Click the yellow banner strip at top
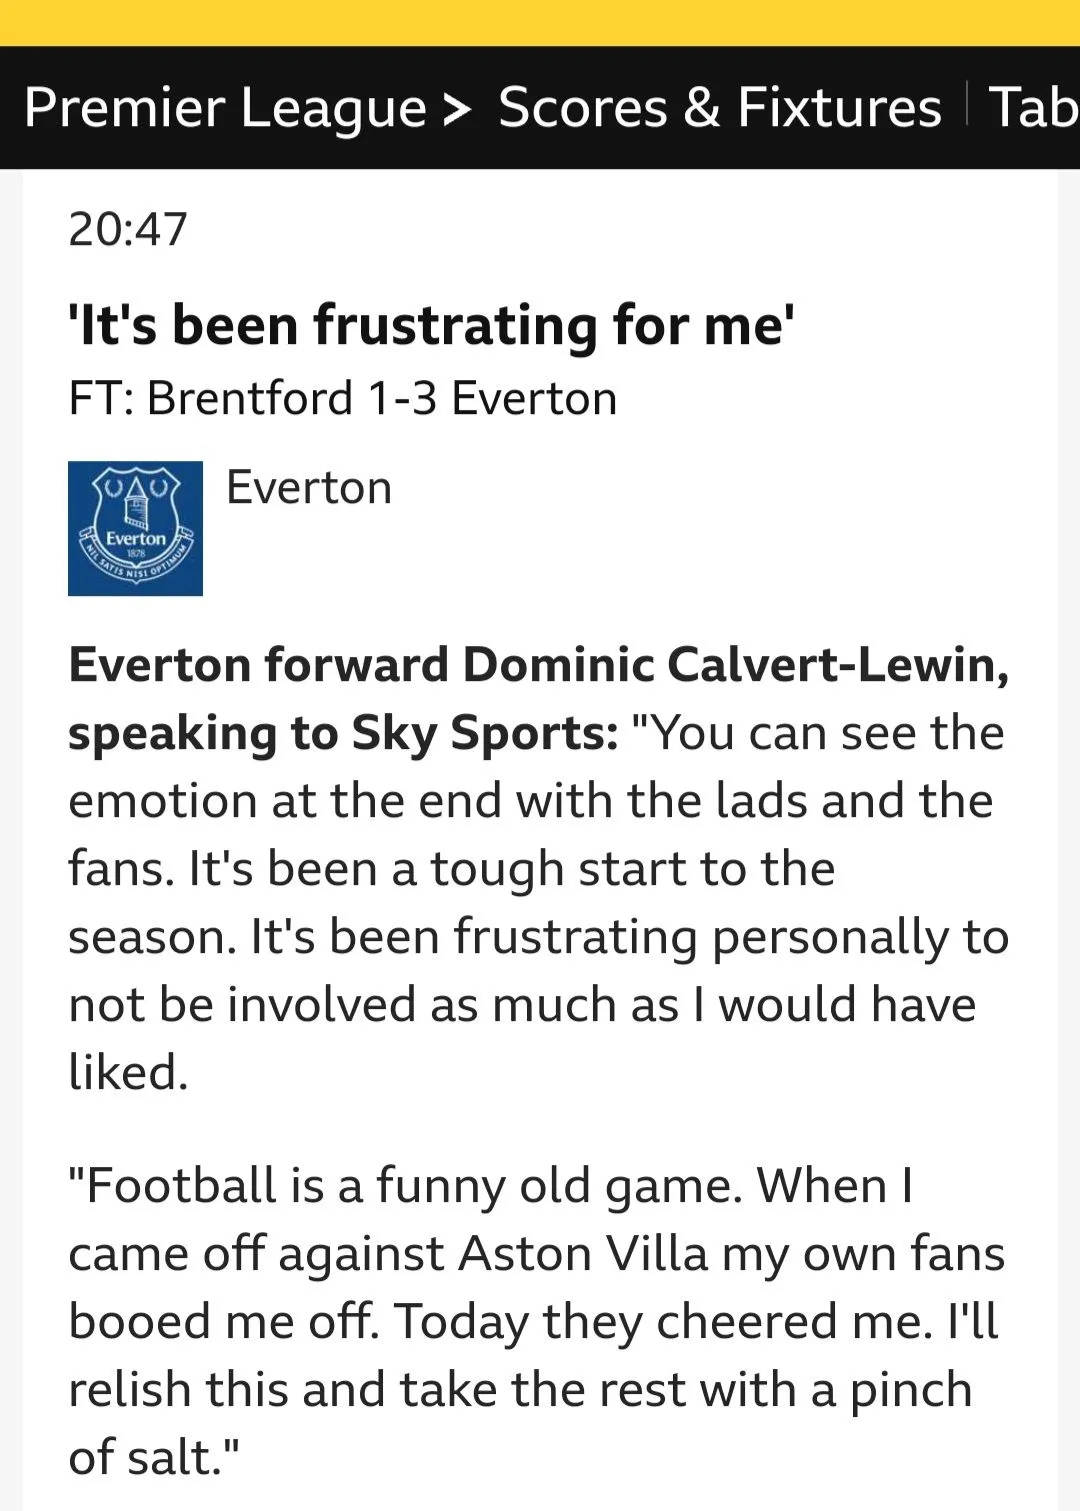The height and width of the screenshot is (1511, 1080). click(x=540, y=22)
